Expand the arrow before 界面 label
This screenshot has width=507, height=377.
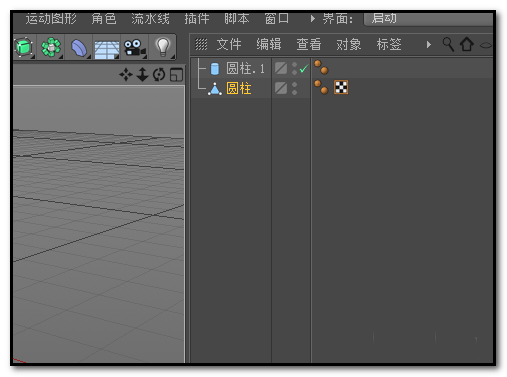(312, 18)
